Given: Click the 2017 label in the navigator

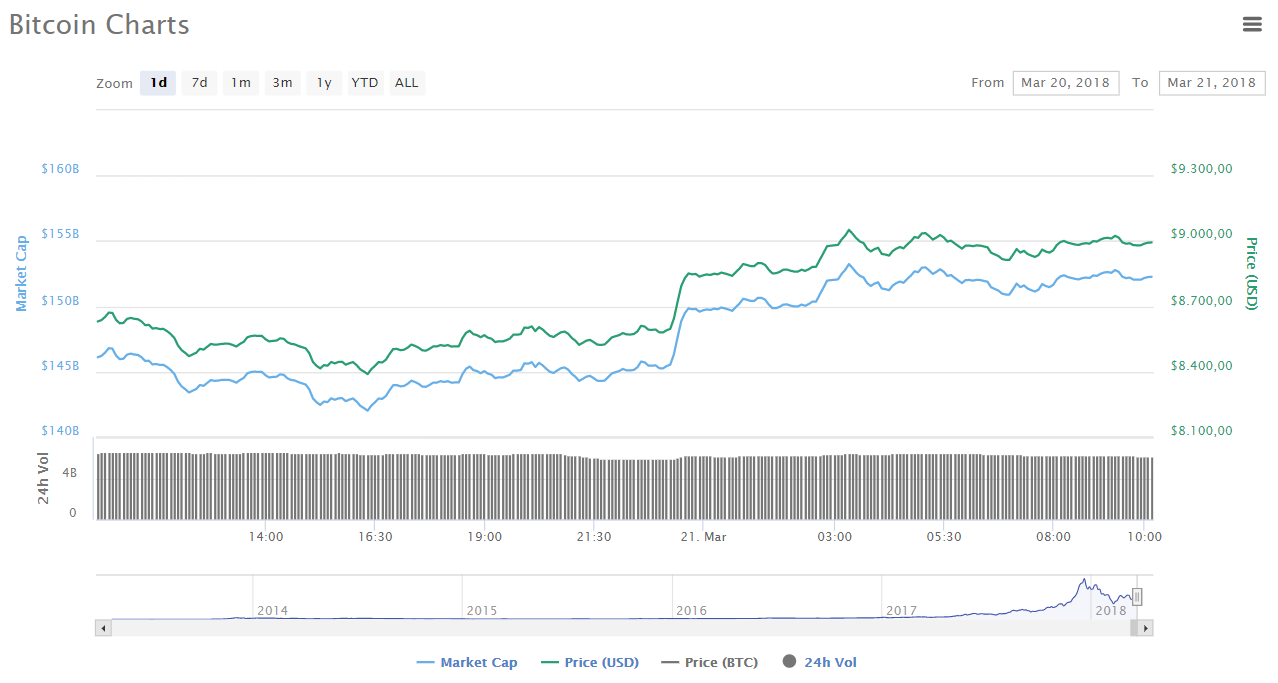Looking at the screenshot, I should click(901, 610).
